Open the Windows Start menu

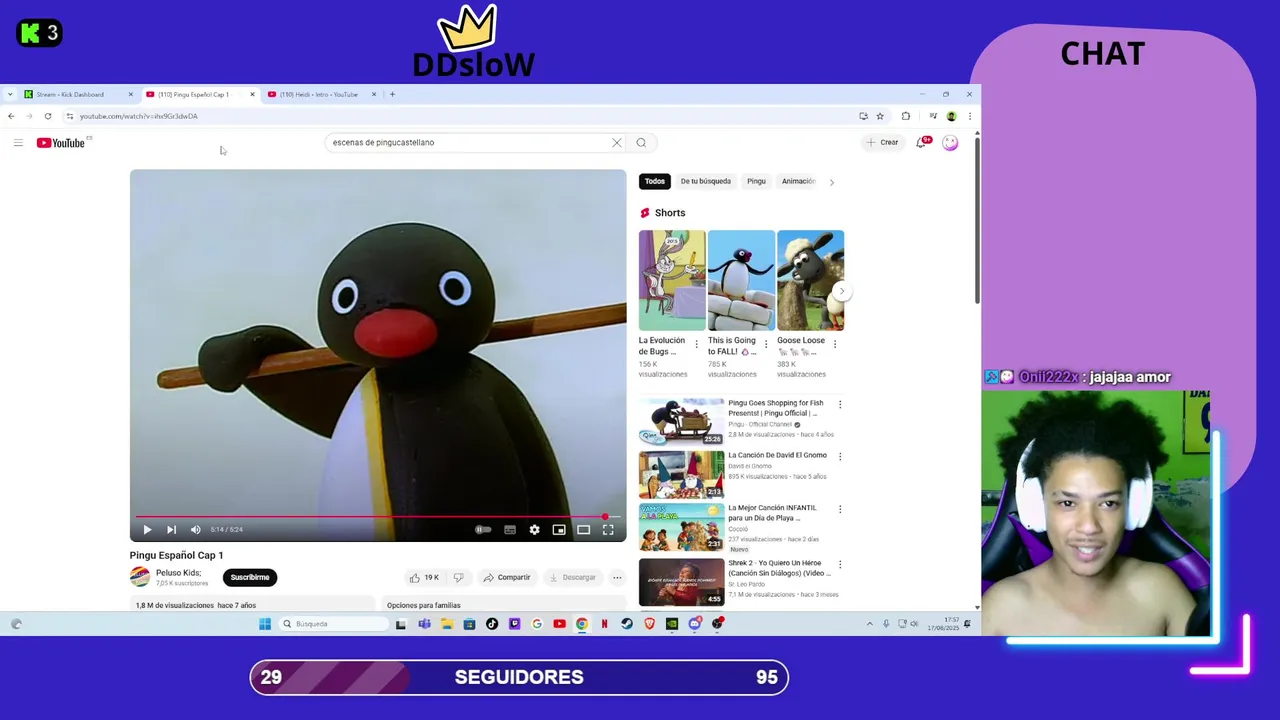tap(265, 624)
